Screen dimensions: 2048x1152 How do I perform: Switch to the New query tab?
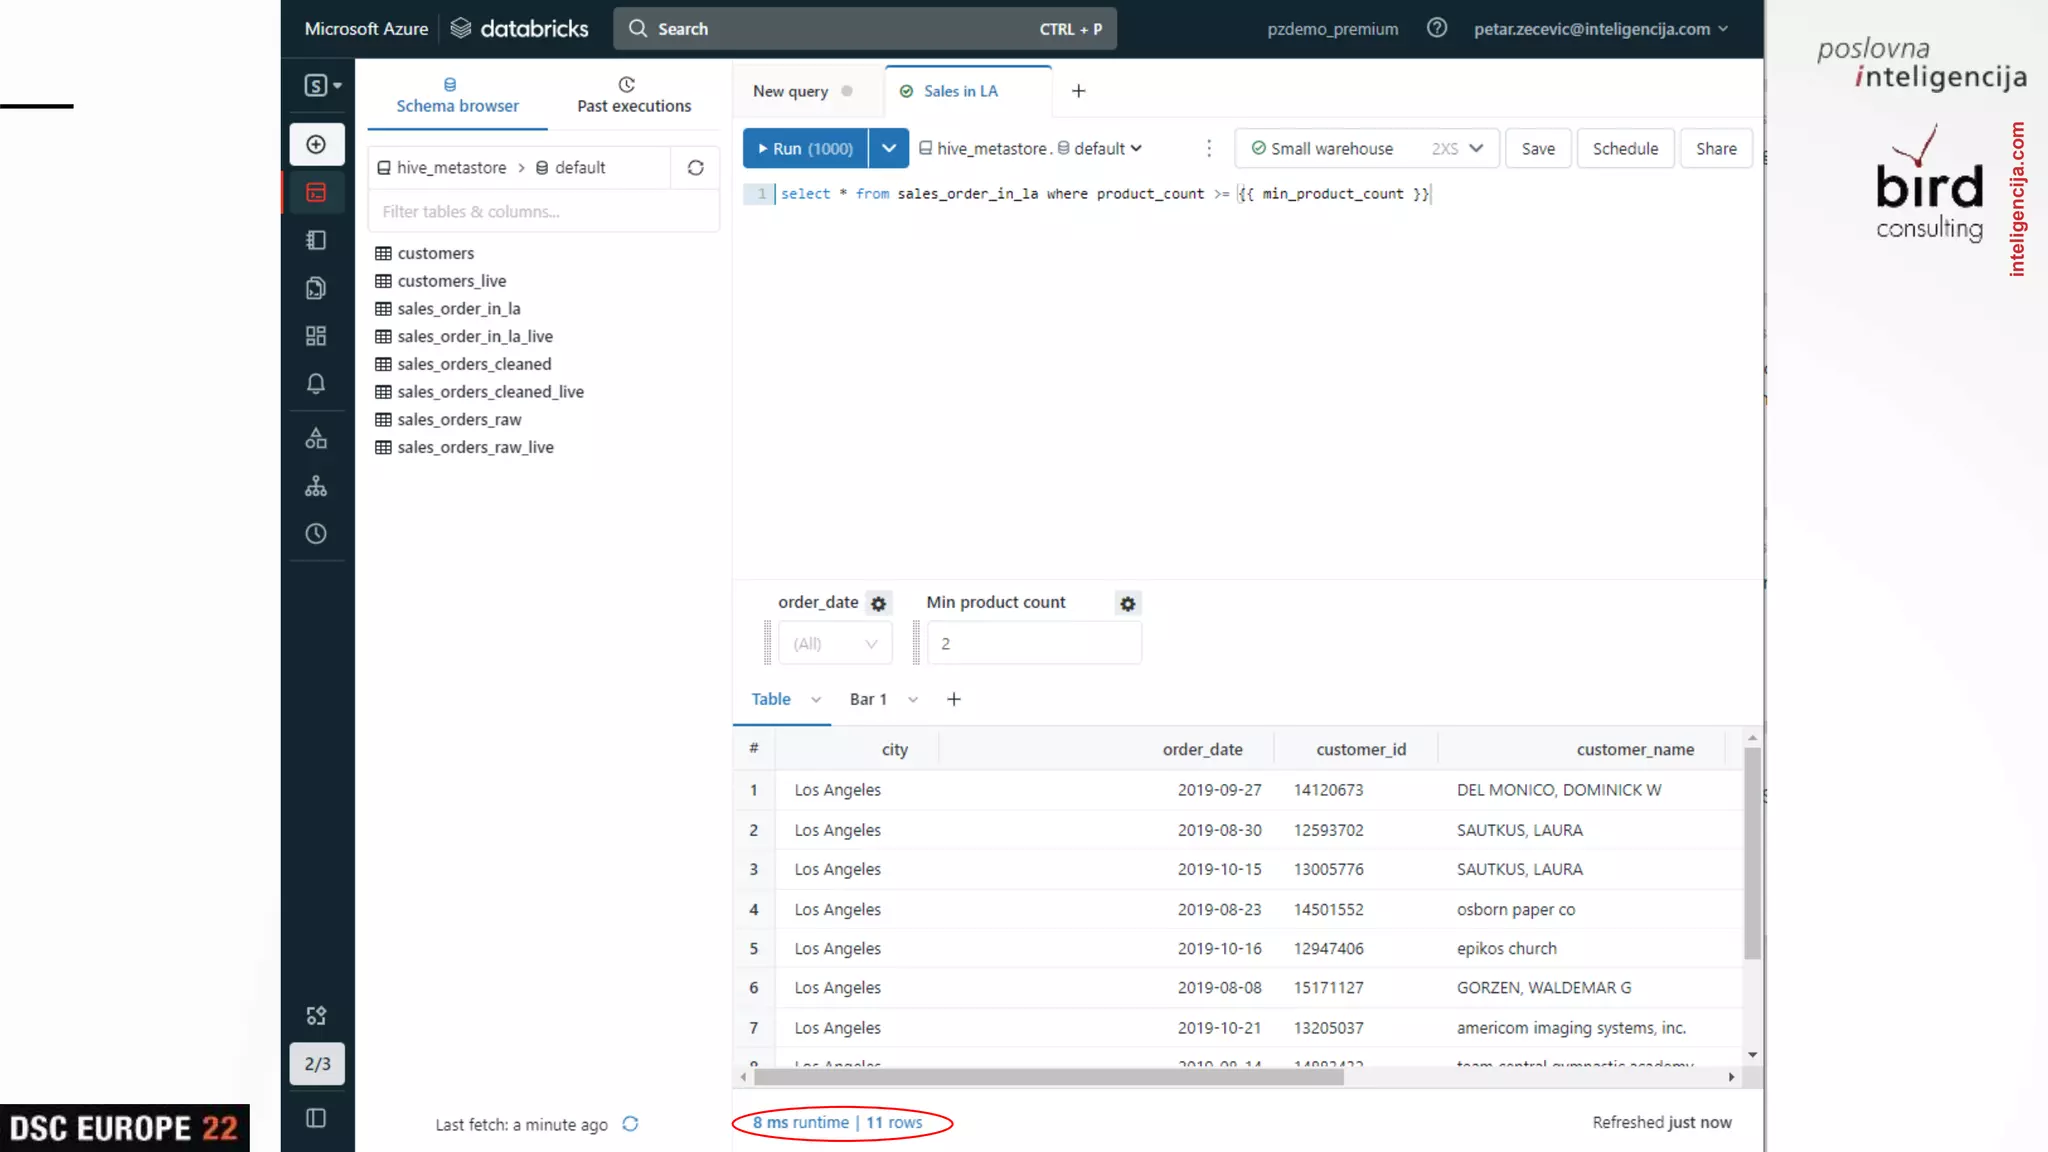[x=791, y=91]
